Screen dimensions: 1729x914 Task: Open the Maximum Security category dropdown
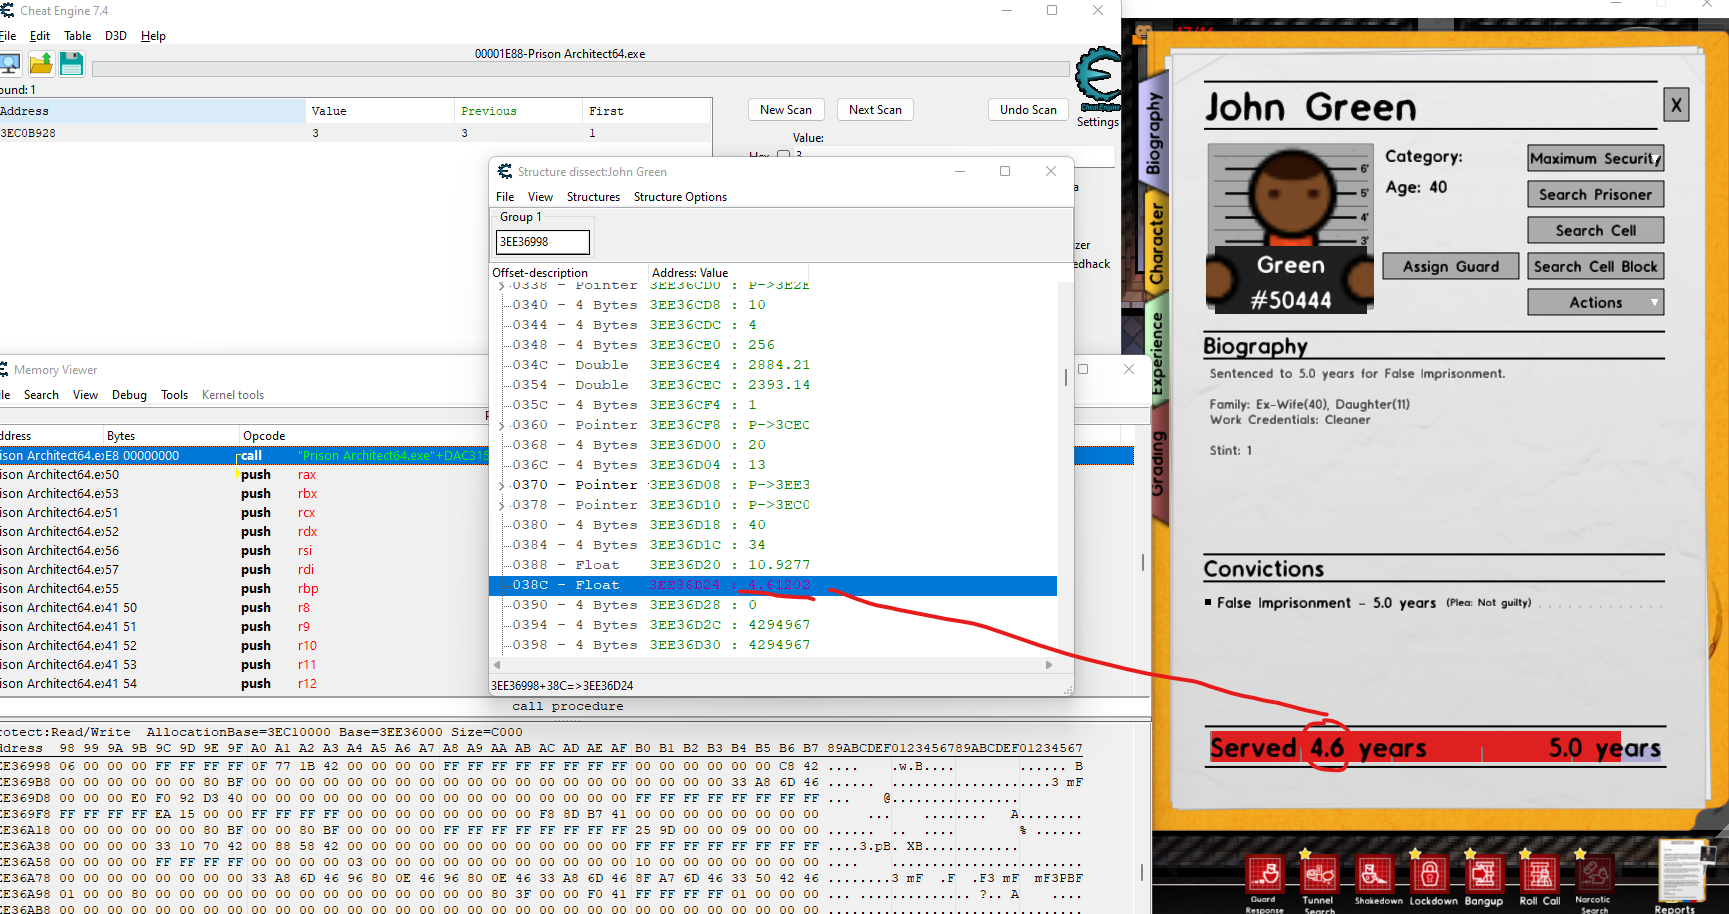tap(1595, 158)
